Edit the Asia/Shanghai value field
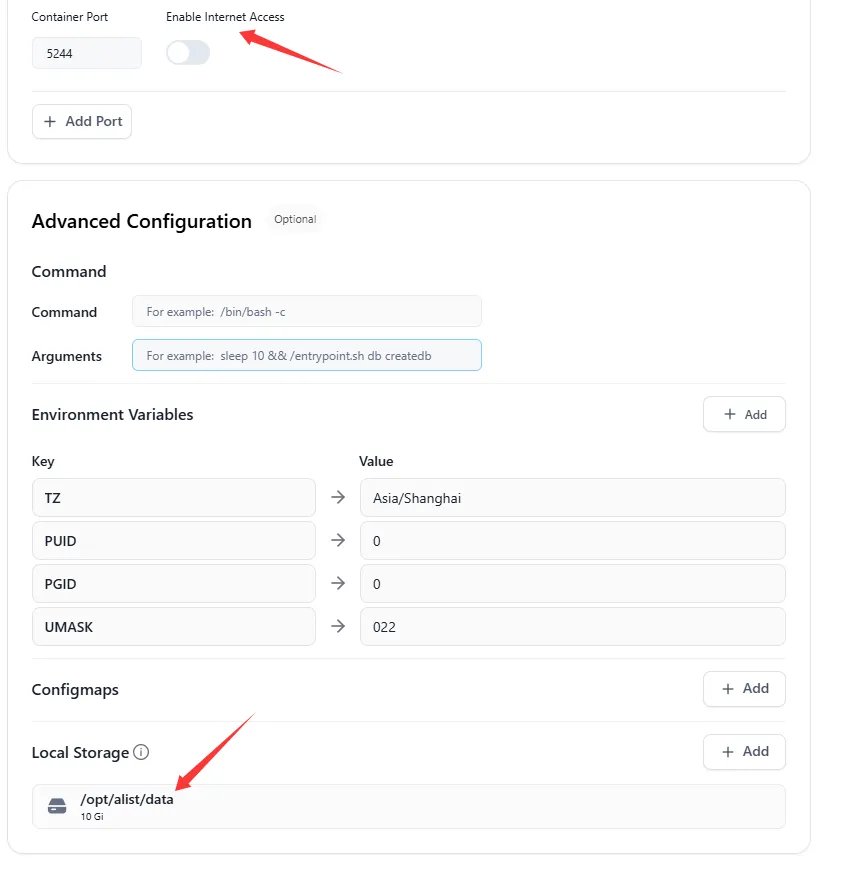 tap(573, 498)
